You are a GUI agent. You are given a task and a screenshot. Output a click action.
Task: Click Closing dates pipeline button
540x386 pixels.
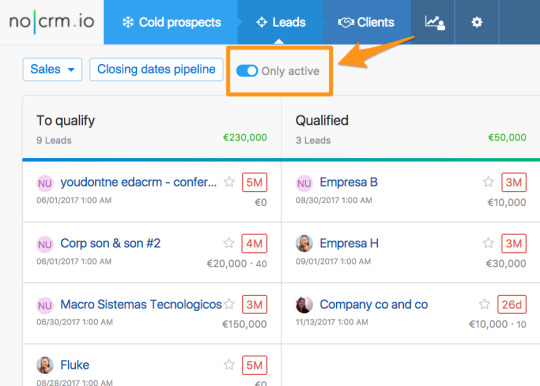(156, 69)
